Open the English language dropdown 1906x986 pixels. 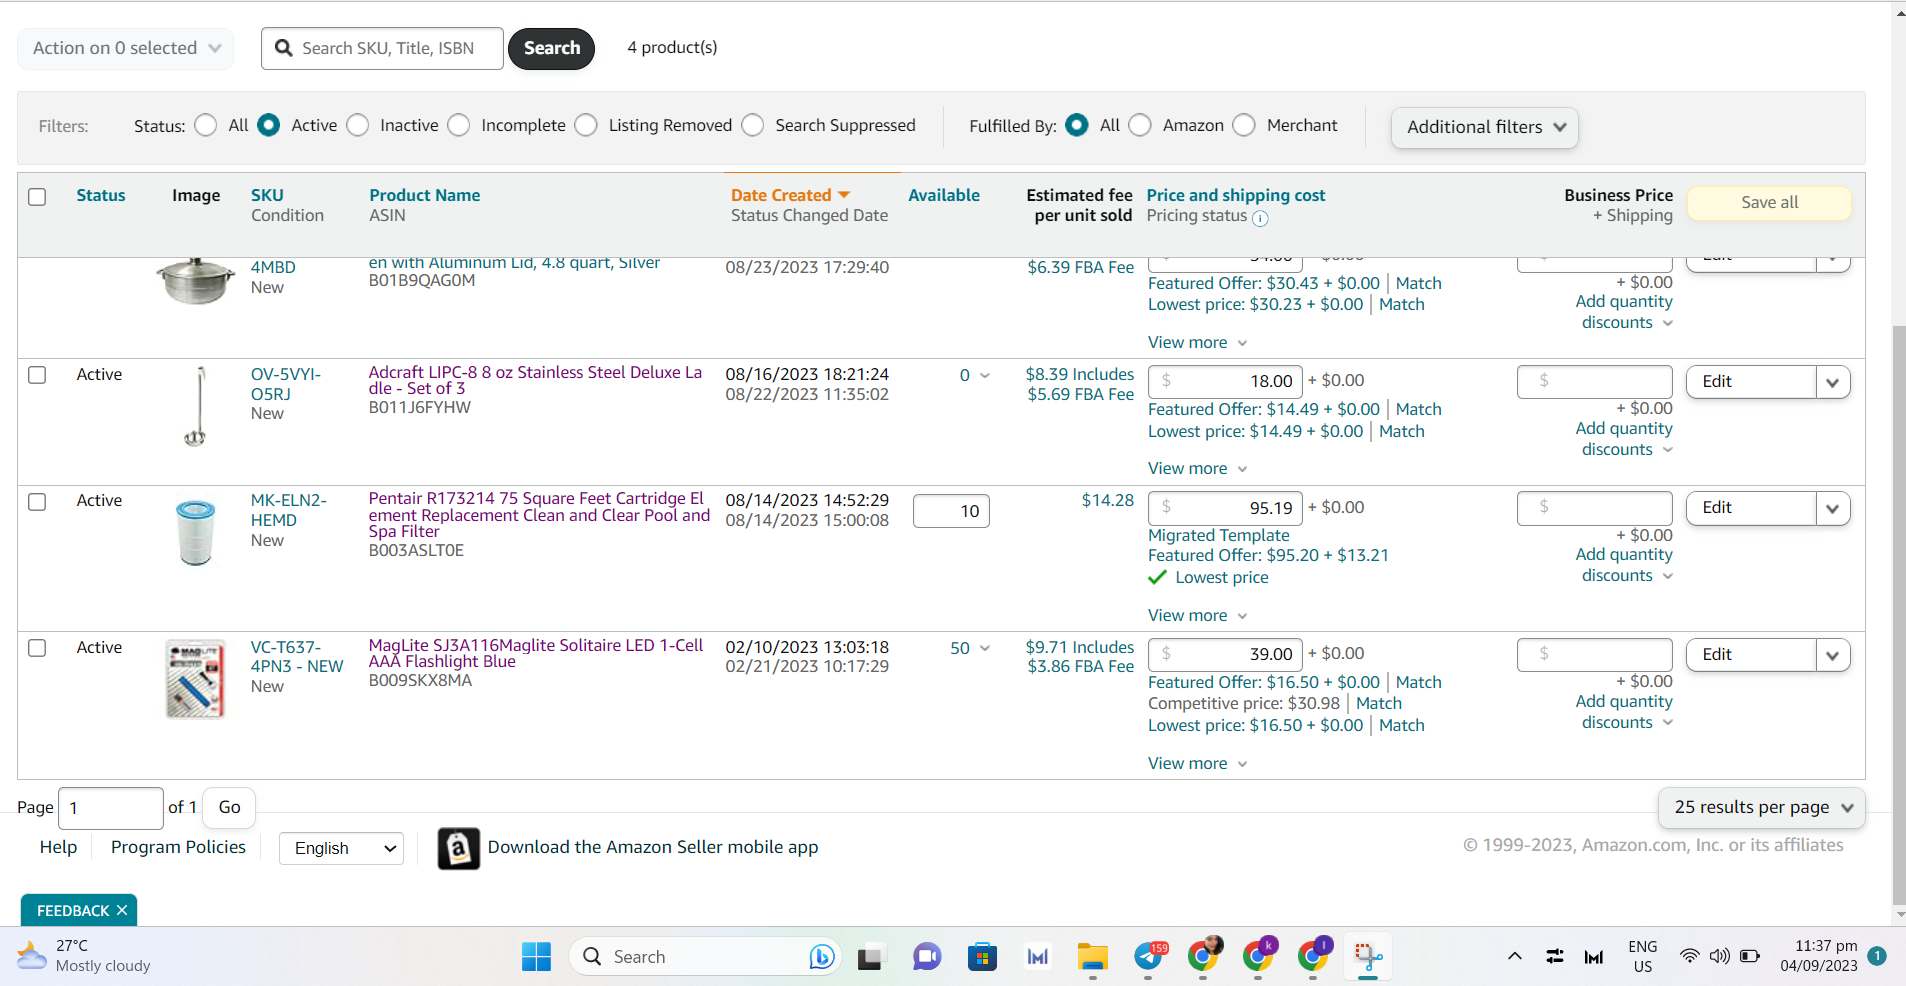pyautogui.click(x=342, y=849)
